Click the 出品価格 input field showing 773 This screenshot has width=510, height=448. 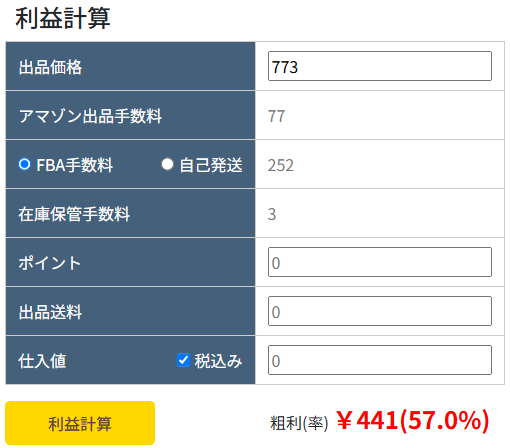point(380,66)
